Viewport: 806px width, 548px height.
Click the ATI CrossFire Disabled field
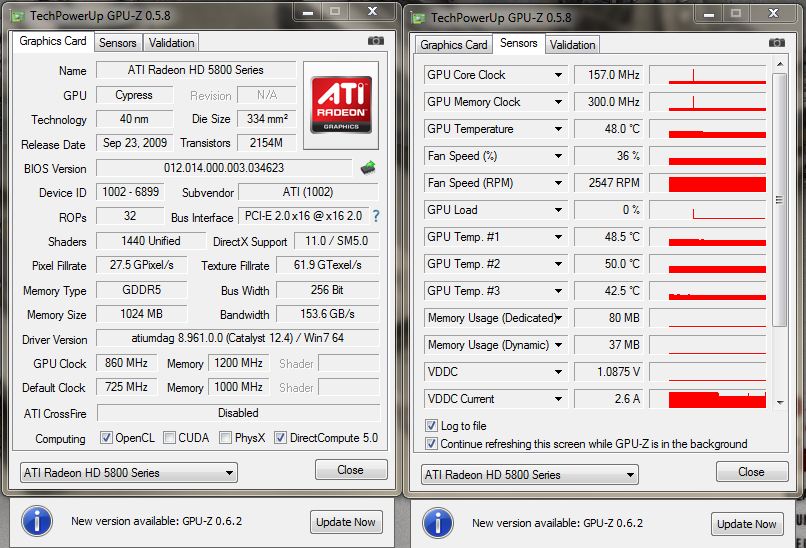[x=239, y=413]
